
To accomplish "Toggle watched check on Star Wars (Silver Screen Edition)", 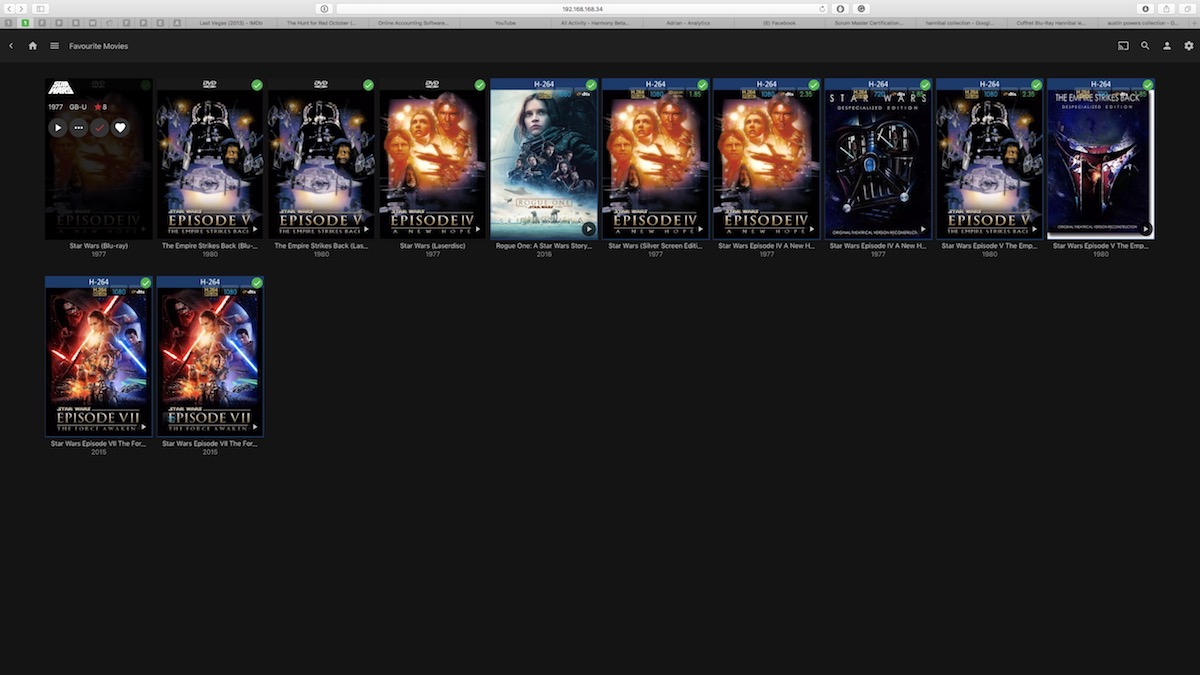I will (x=702, y=85).
